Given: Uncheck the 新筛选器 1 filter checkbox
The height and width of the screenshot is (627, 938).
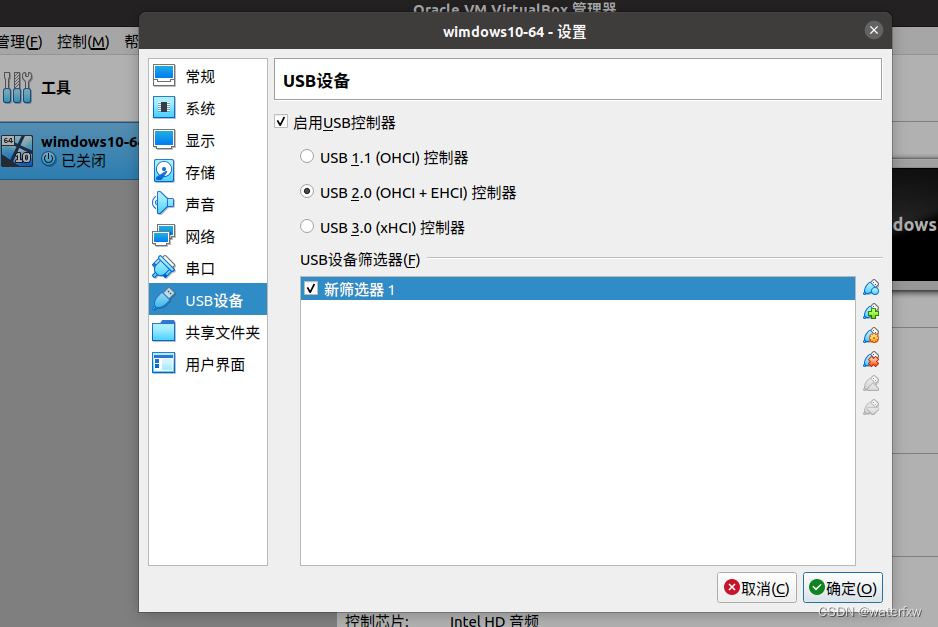Looking at the screenshot, I should coord(311,288).
